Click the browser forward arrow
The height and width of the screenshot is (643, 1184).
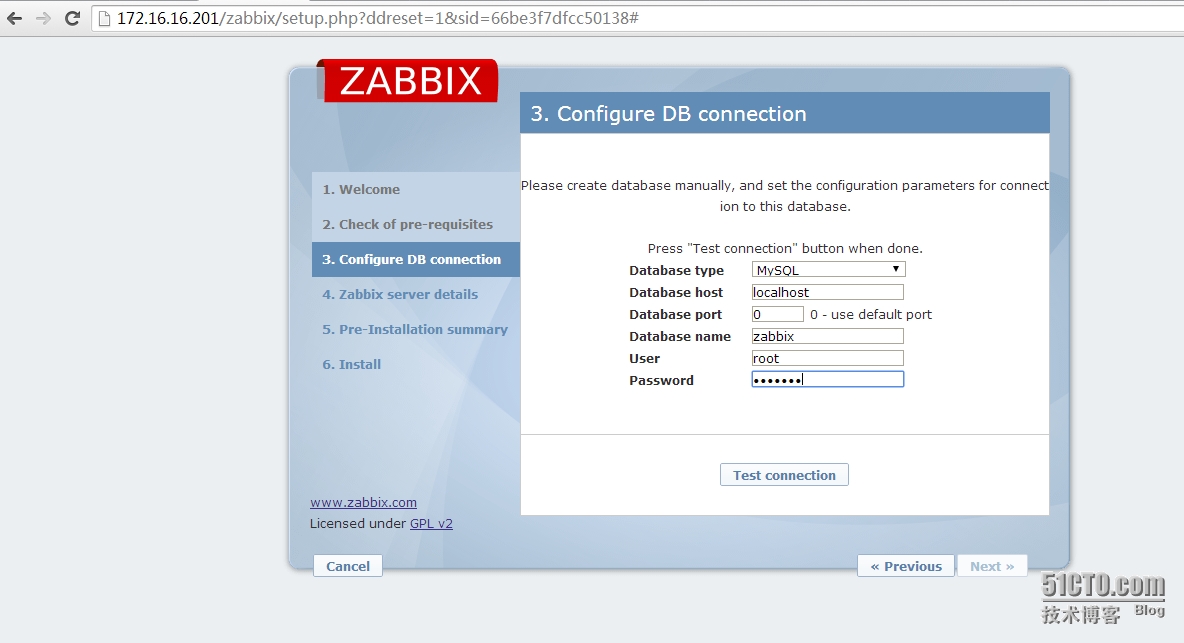(x=43, y=18)
